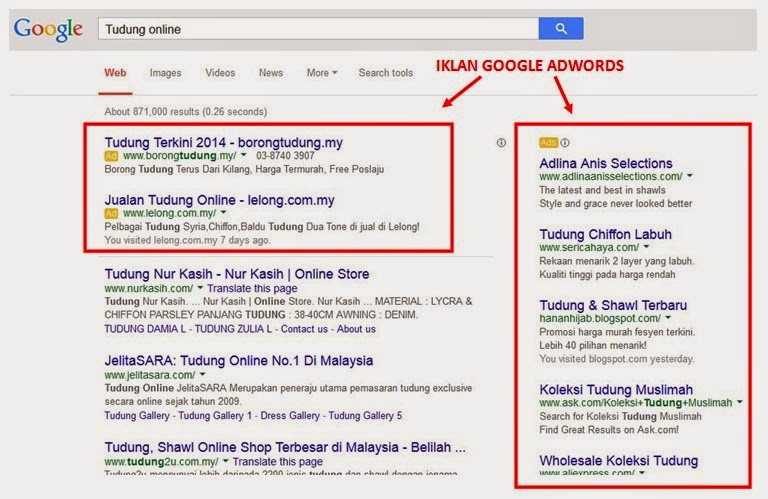768x499 pixels.
Task: Click the www.lelong.com.my/ green URL
Action: pyautogui.click(x=169, y=213)
